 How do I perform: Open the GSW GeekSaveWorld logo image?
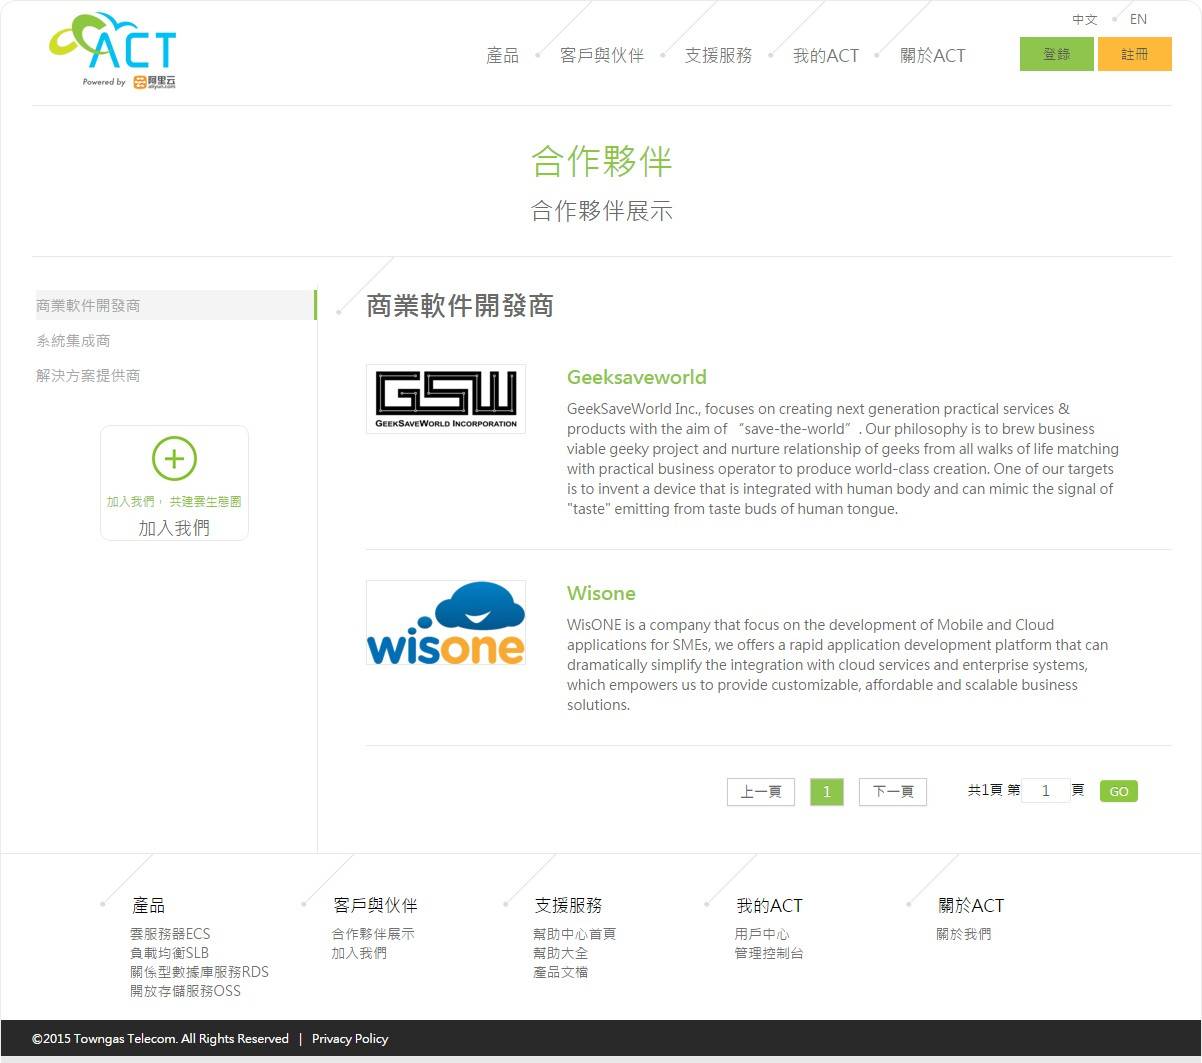click(x=445, y=398)
